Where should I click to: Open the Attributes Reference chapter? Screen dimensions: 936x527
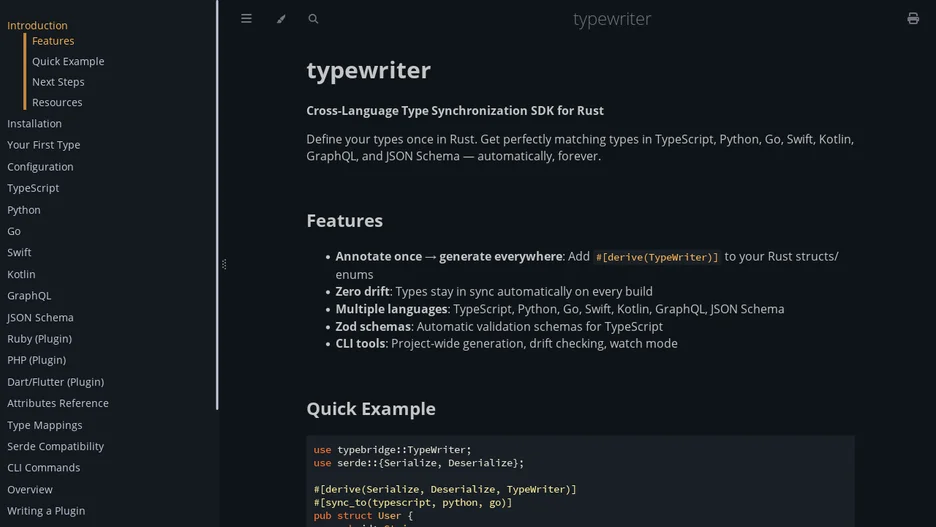click(x=58, y=403)
